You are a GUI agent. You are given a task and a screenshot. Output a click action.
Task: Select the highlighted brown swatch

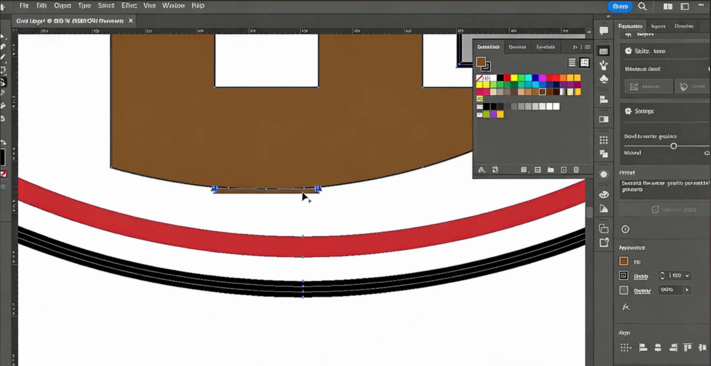542,92
